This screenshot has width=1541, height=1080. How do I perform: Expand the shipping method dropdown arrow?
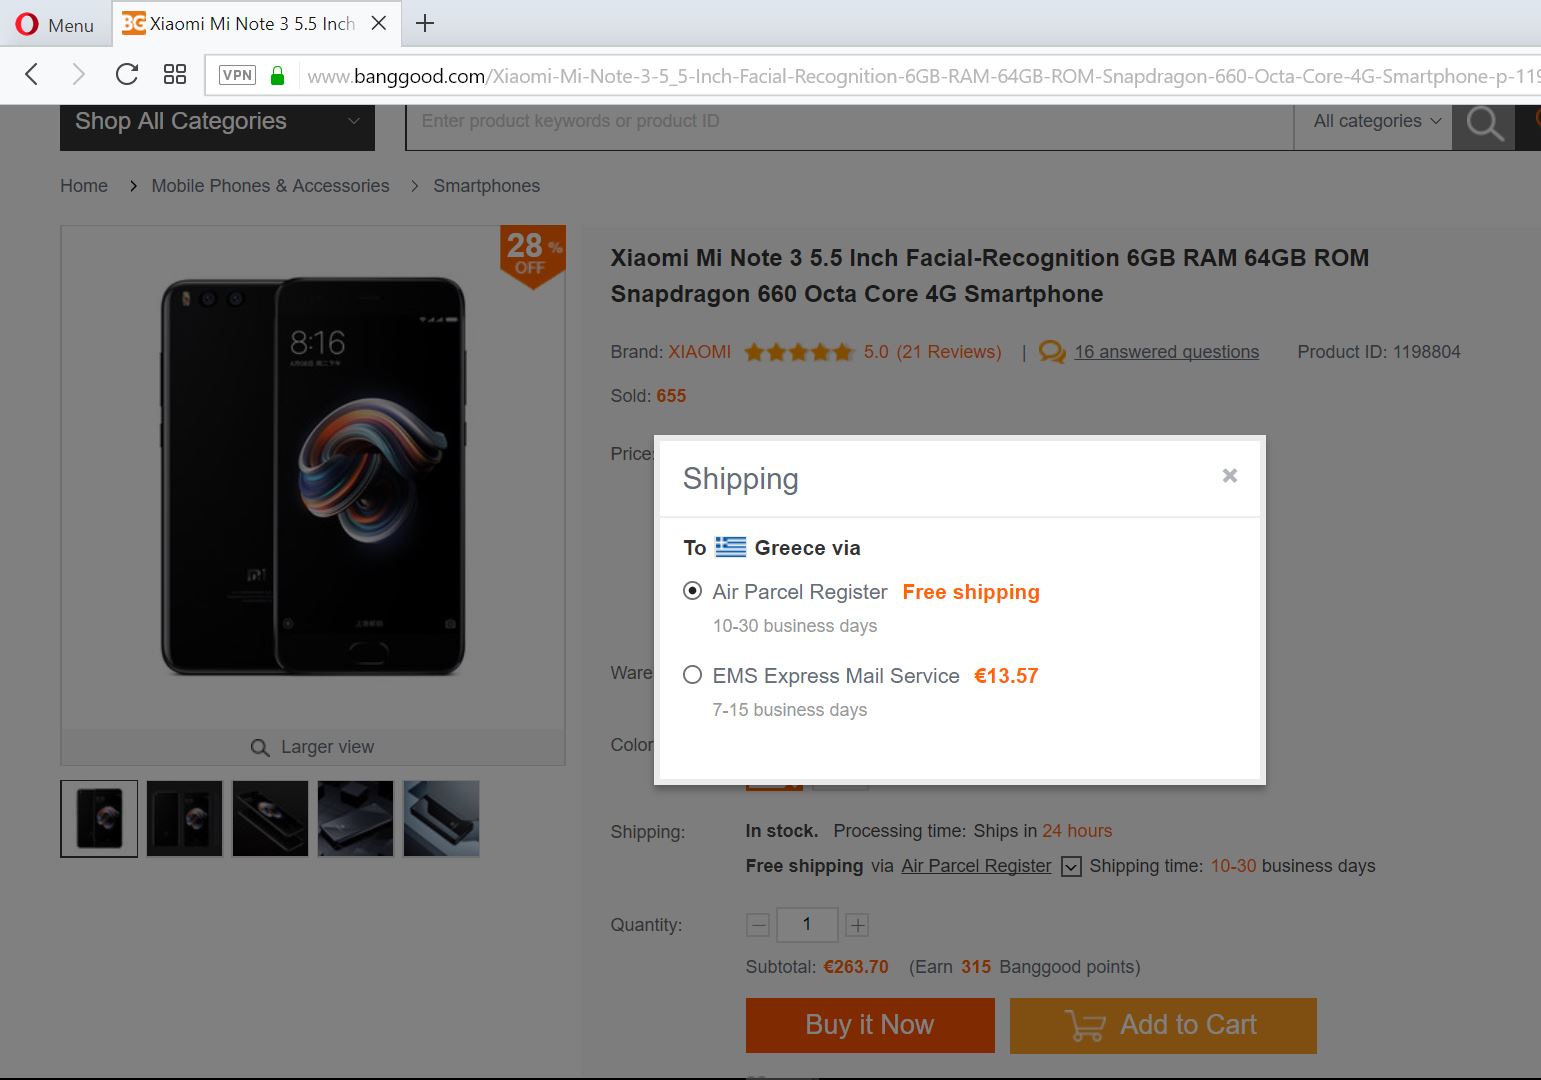click(x=1071, y=866)
